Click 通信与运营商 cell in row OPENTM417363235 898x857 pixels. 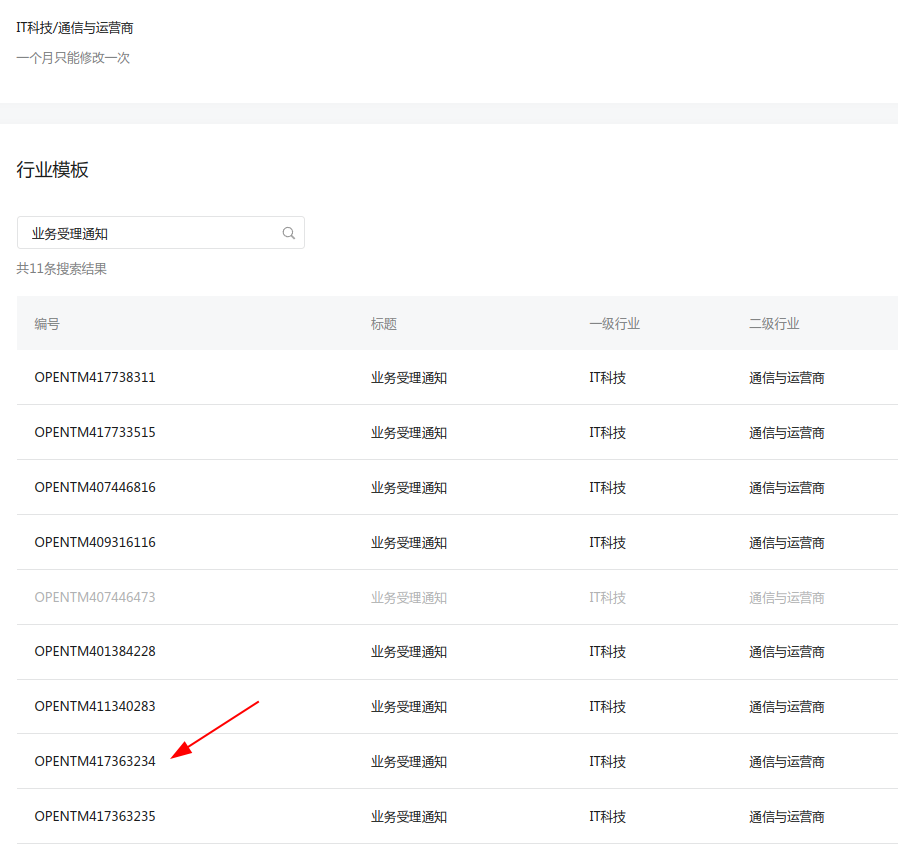click(x=787, y=816)
